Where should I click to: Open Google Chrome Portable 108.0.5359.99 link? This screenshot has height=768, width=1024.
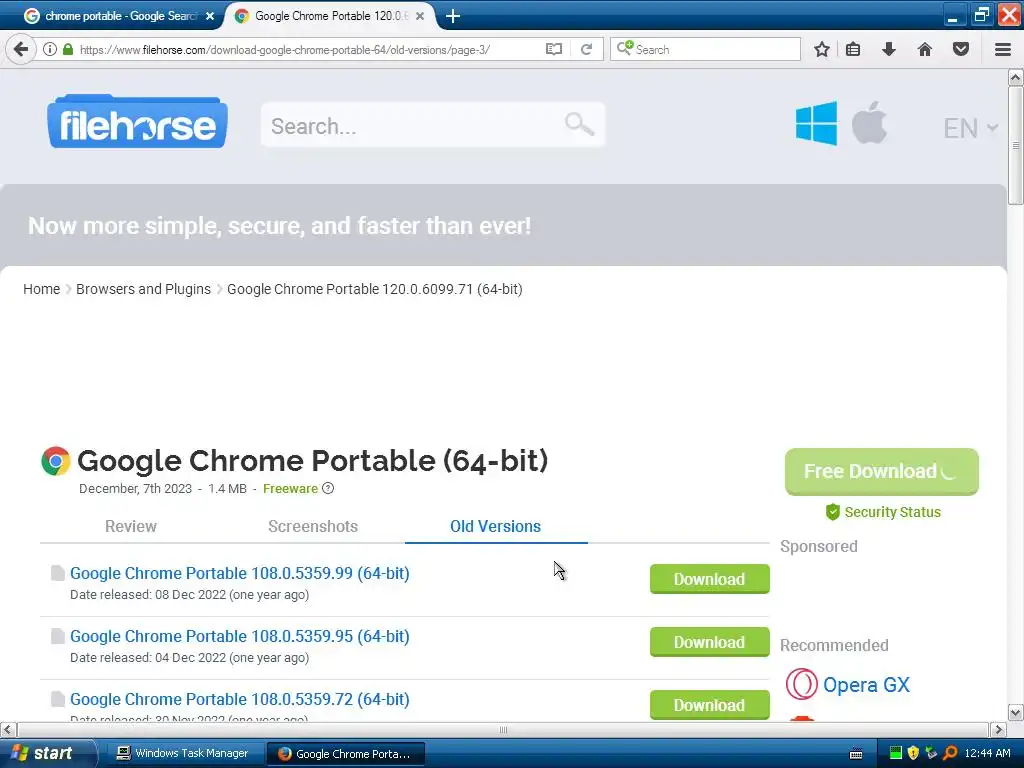click(240, 573)
